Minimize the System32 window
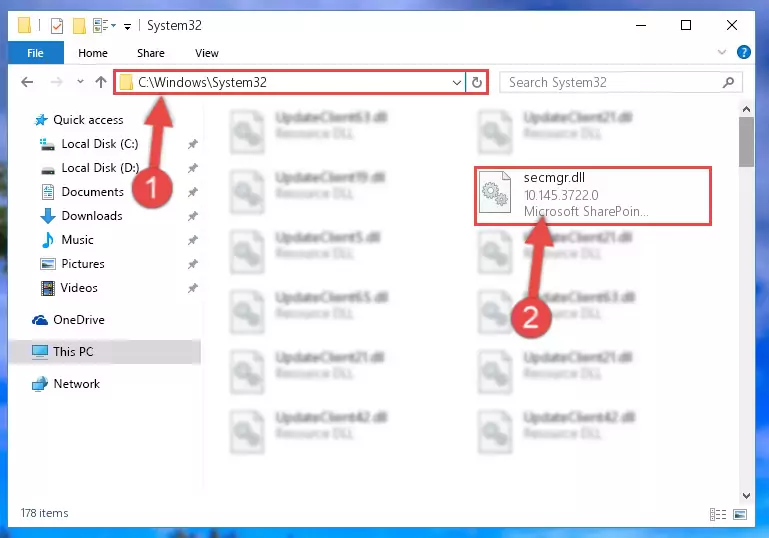This screenshot has width=769, height=538. 641,25
